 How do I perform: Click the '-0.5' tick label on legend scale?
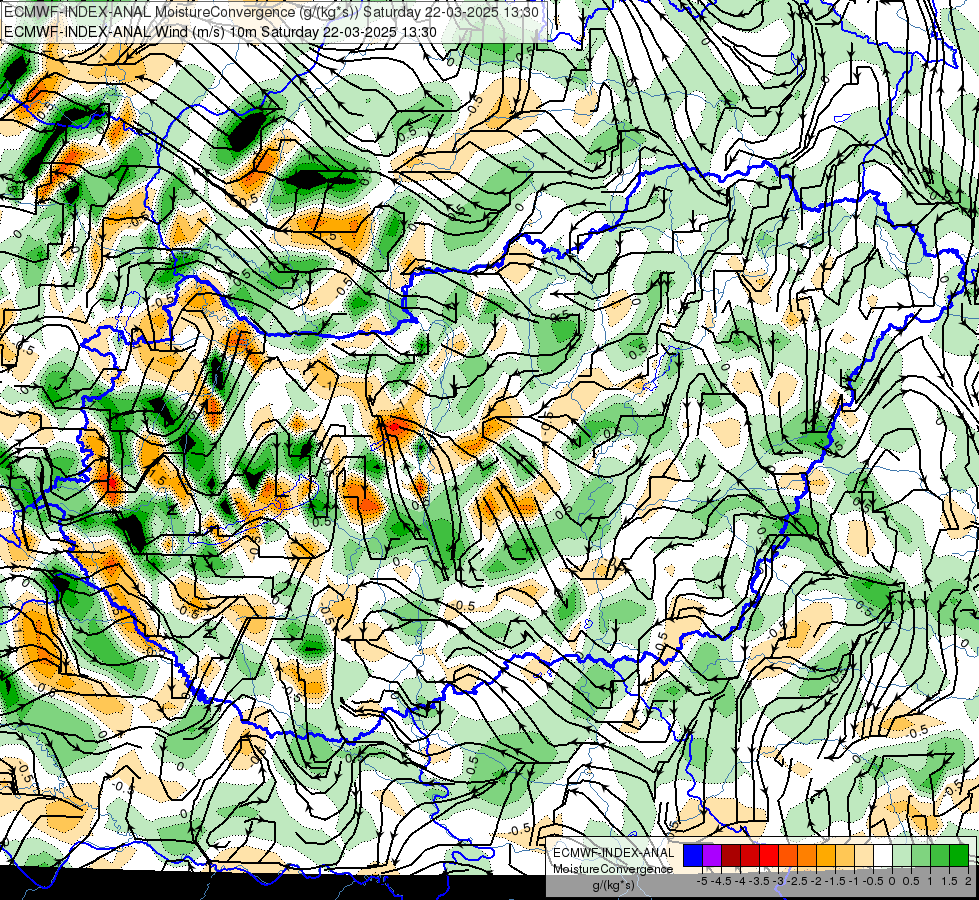pos(873,881)
